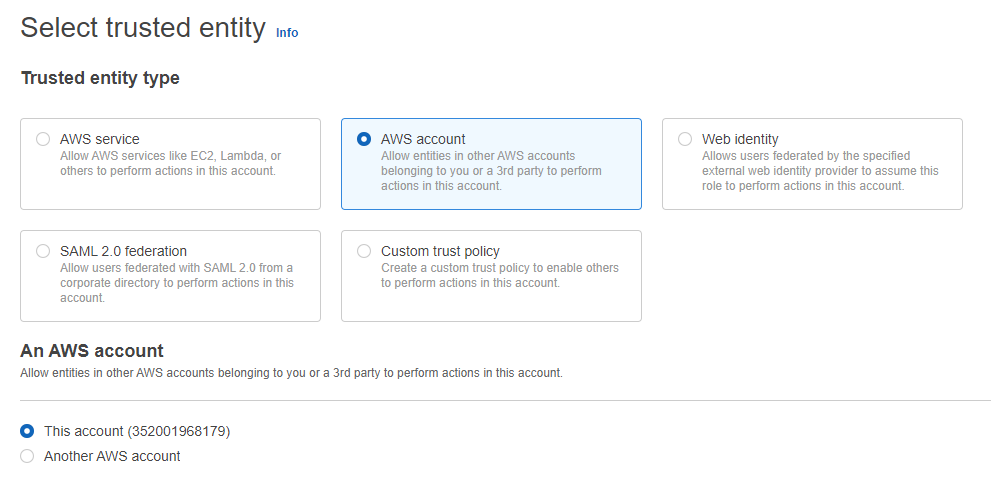Select the Another AWS account radio button
The height and width of the screenshot is (483, 991).
[x=27, y=456]
